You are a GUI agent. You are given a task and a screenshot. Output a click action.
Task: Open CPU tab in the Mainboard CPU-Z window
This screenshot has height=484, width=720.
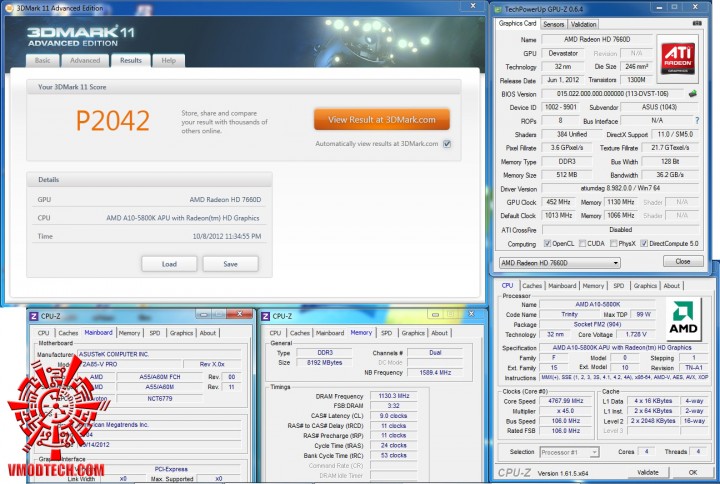pos(43,333)
